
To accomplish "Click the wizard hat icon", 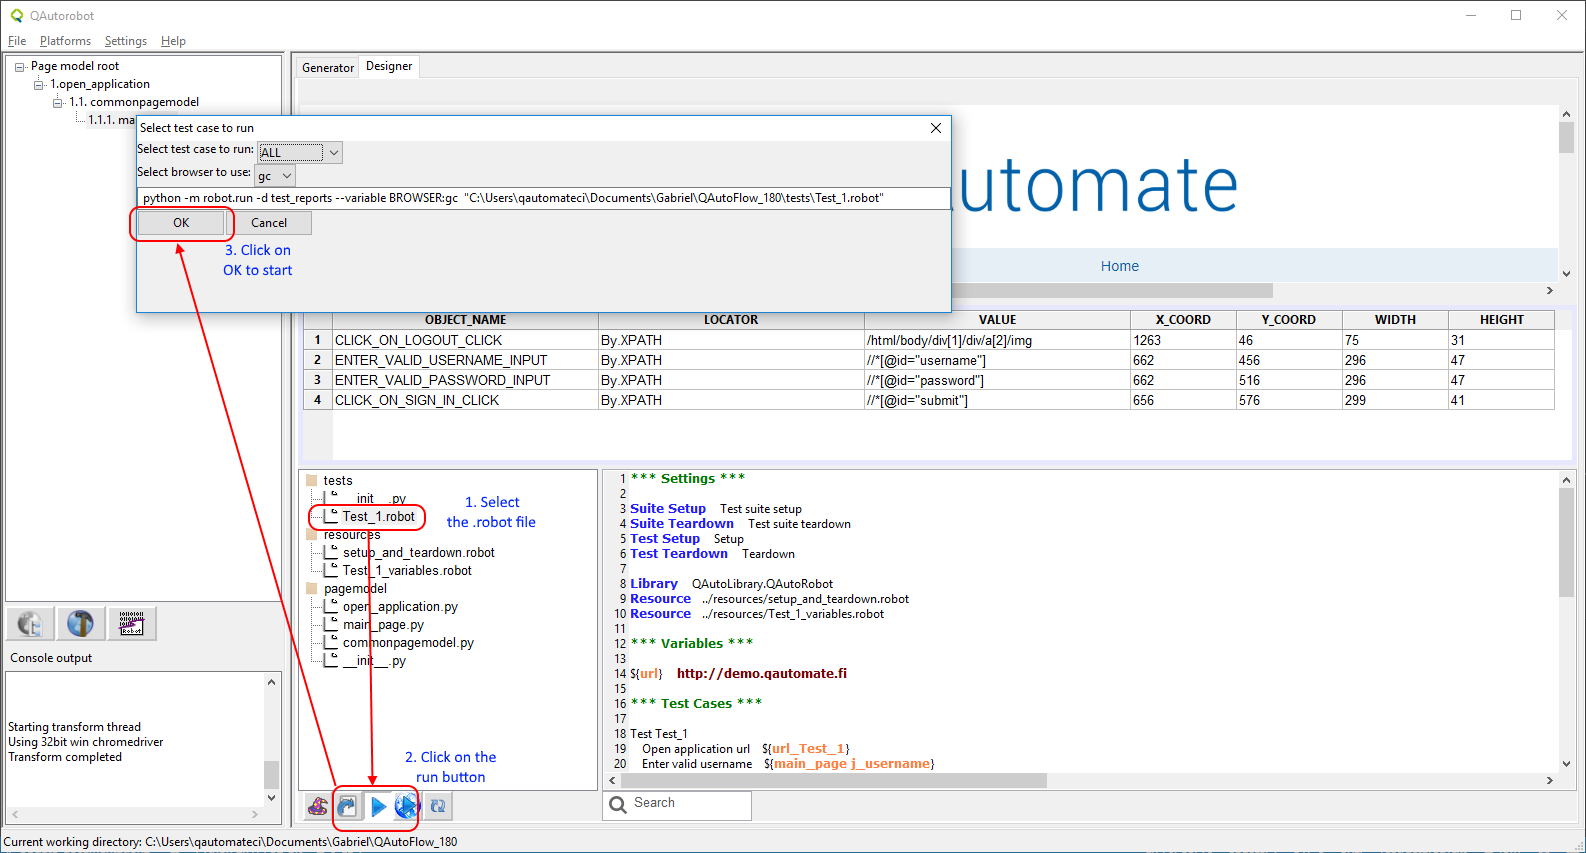I will click(x=318, y=806).
